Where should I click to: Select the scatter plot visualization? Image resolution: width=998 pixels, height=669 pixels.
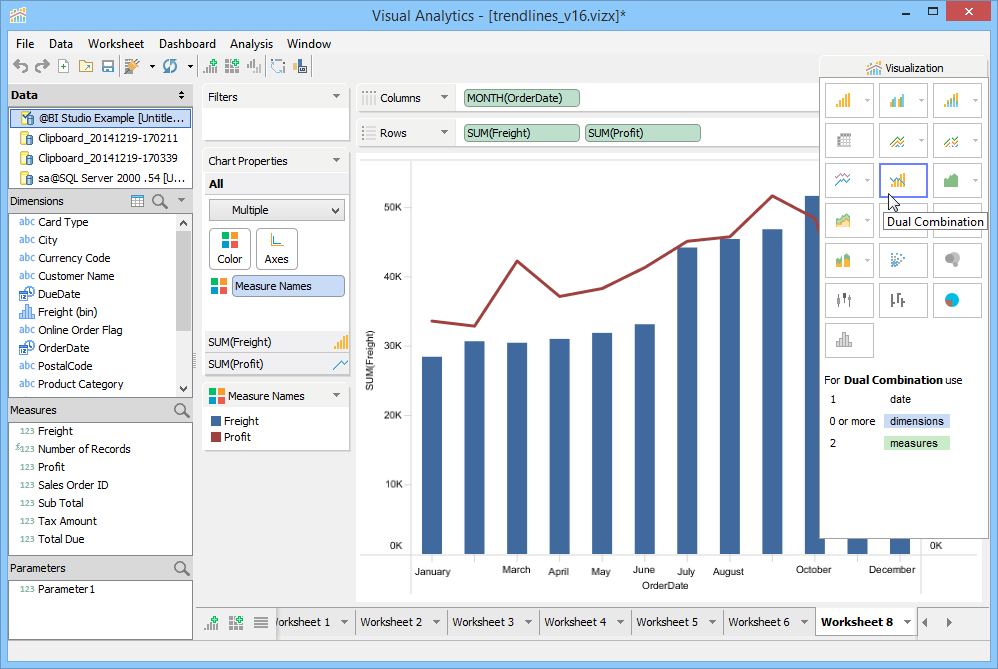(x=903, y=260)
